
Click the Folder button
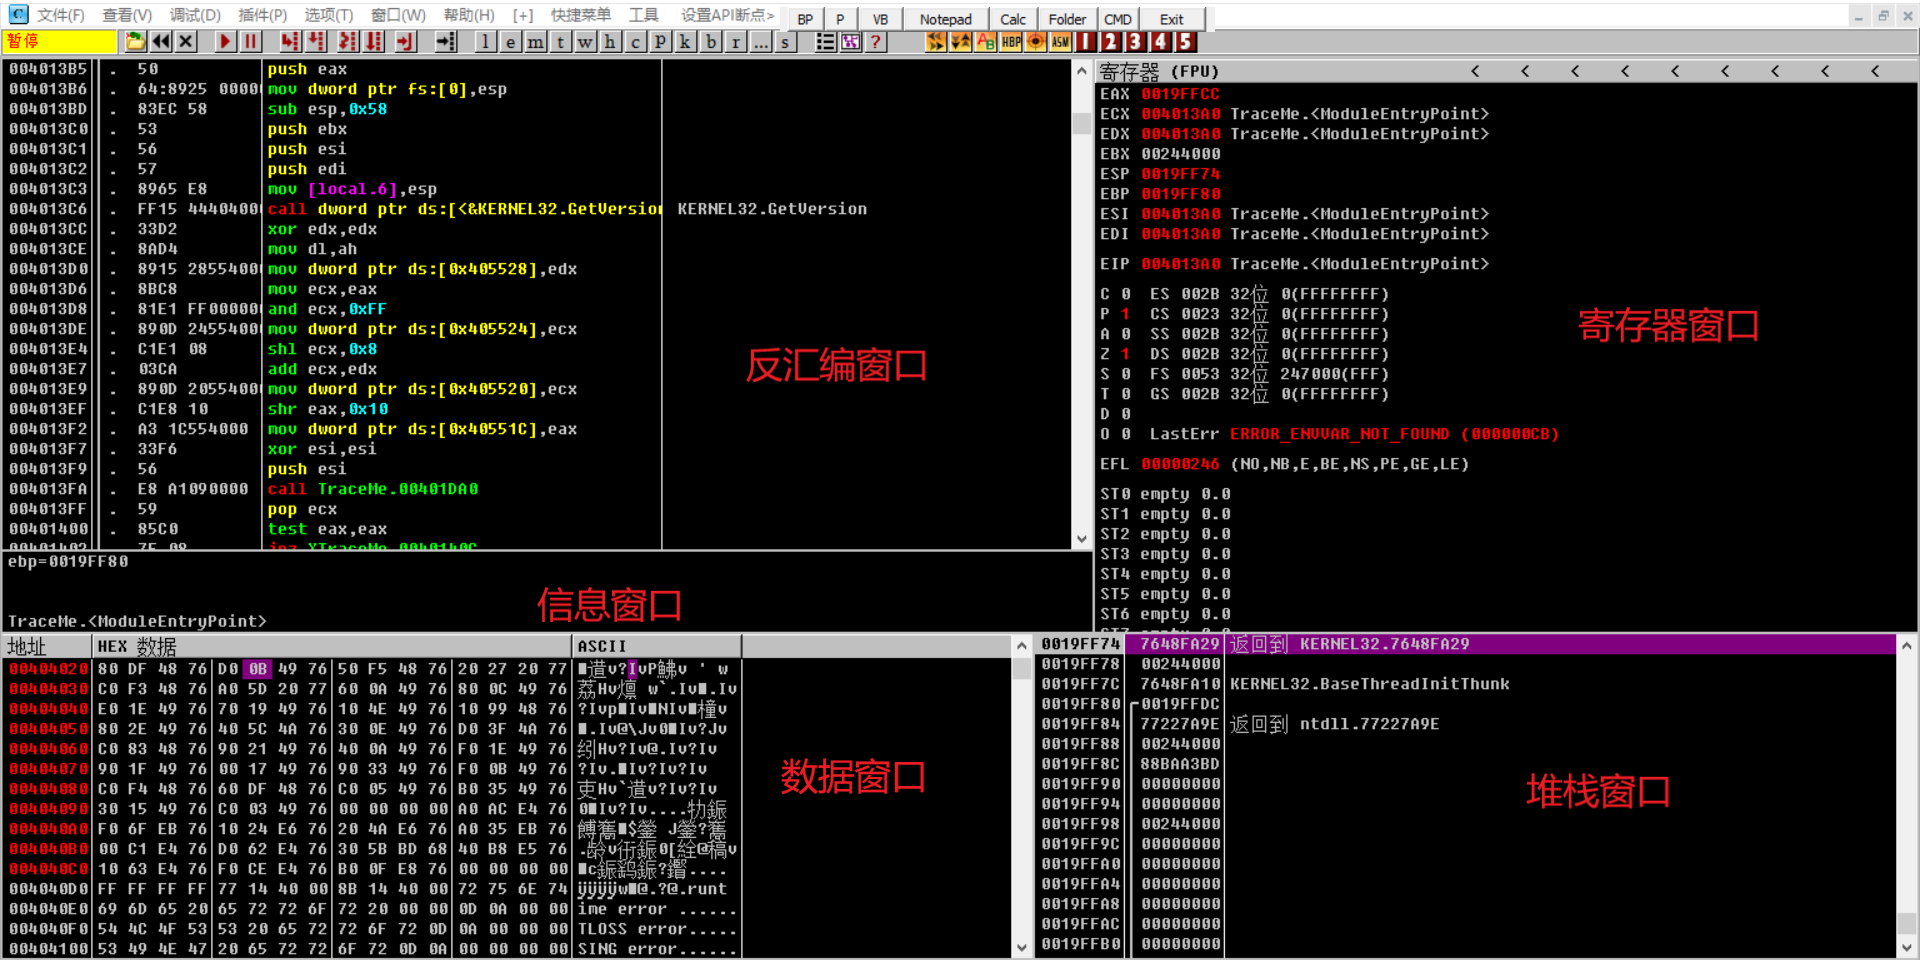point(1067,19)
